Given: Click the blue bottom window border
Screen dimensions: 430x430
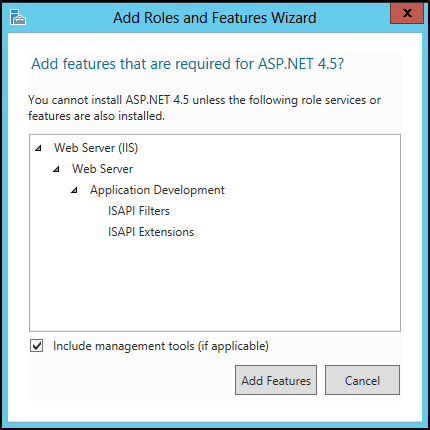Looking at the screenshot, I should pyautogui.click(x=215, y=425).
